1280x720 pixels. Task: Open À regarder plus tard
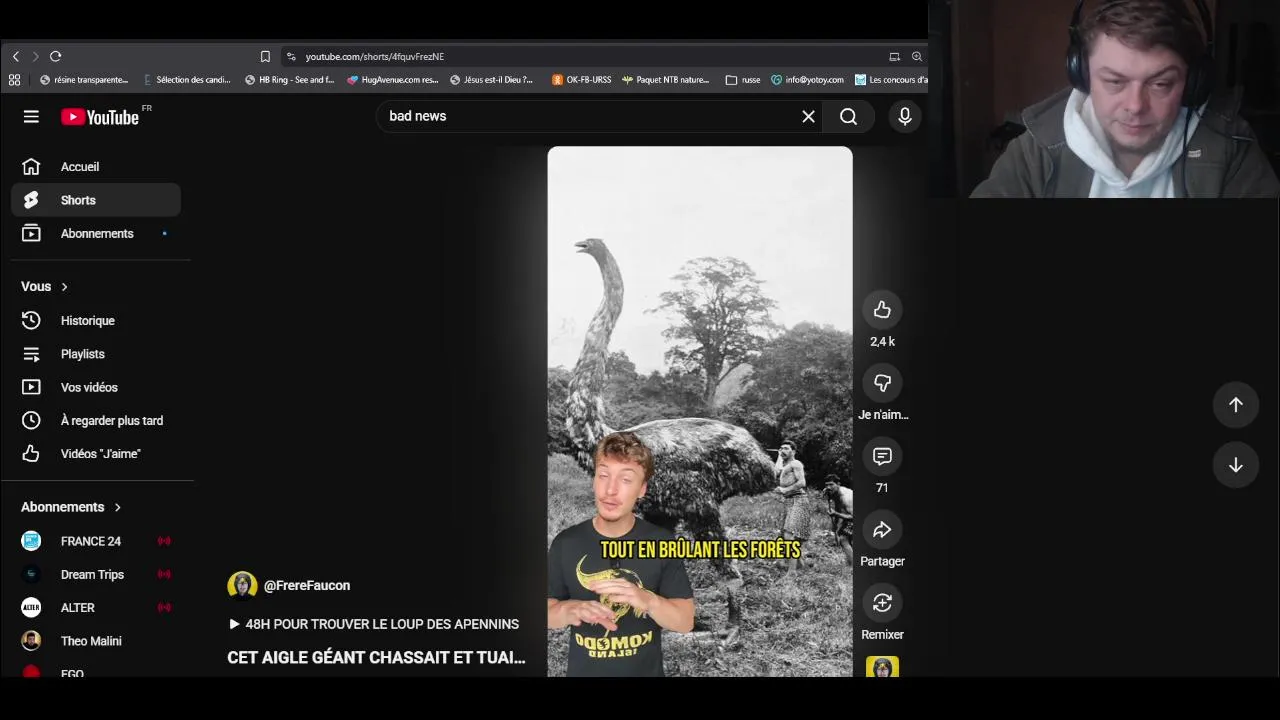click(96, 421)
